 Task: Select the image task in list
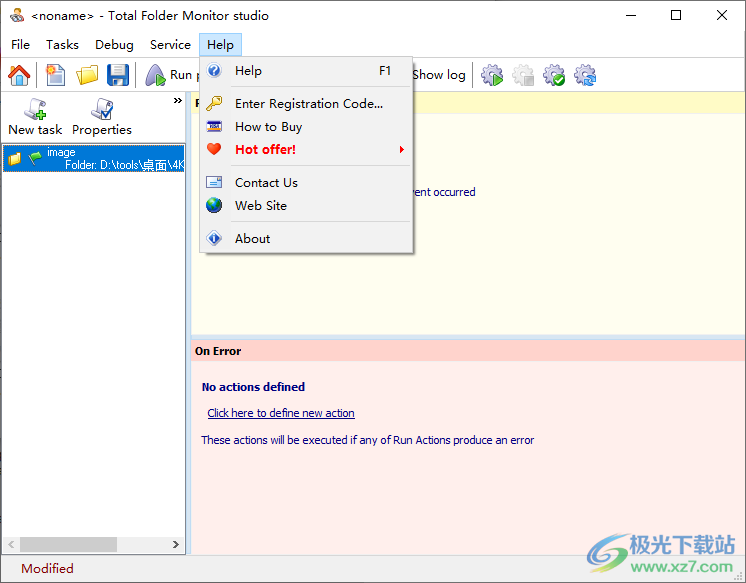coord(94,158)
